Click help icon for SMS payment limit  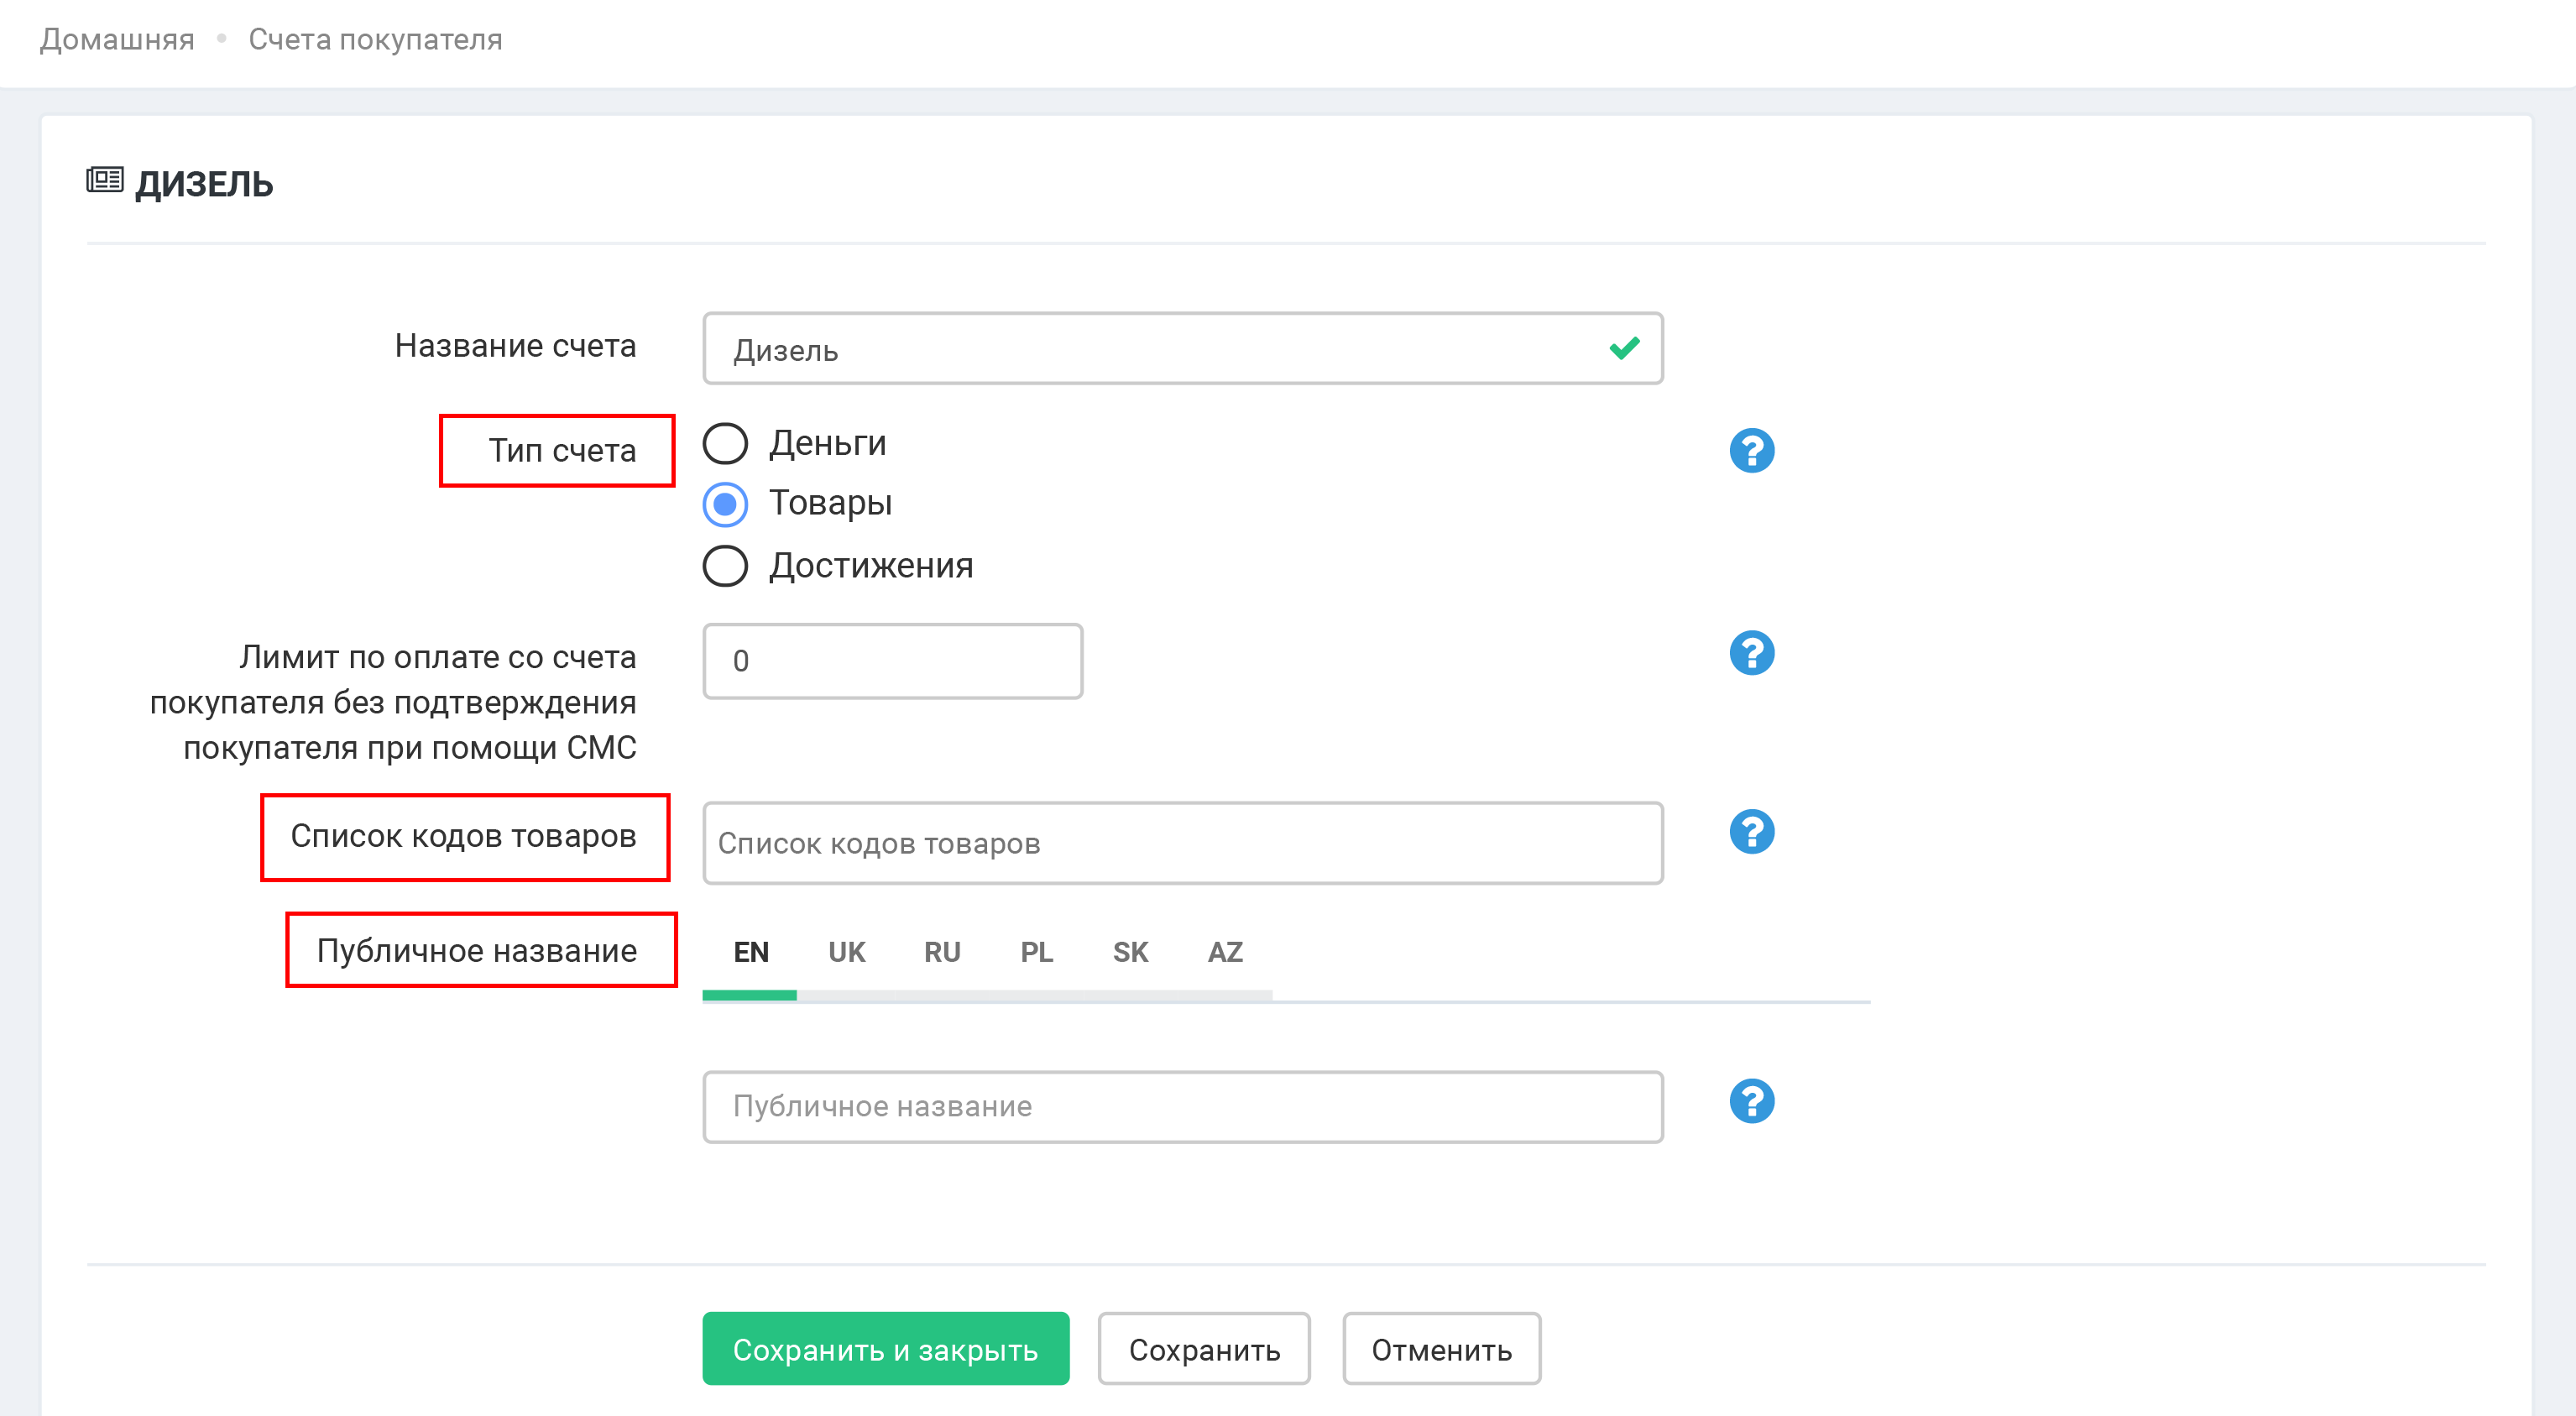coord(1751,653)
